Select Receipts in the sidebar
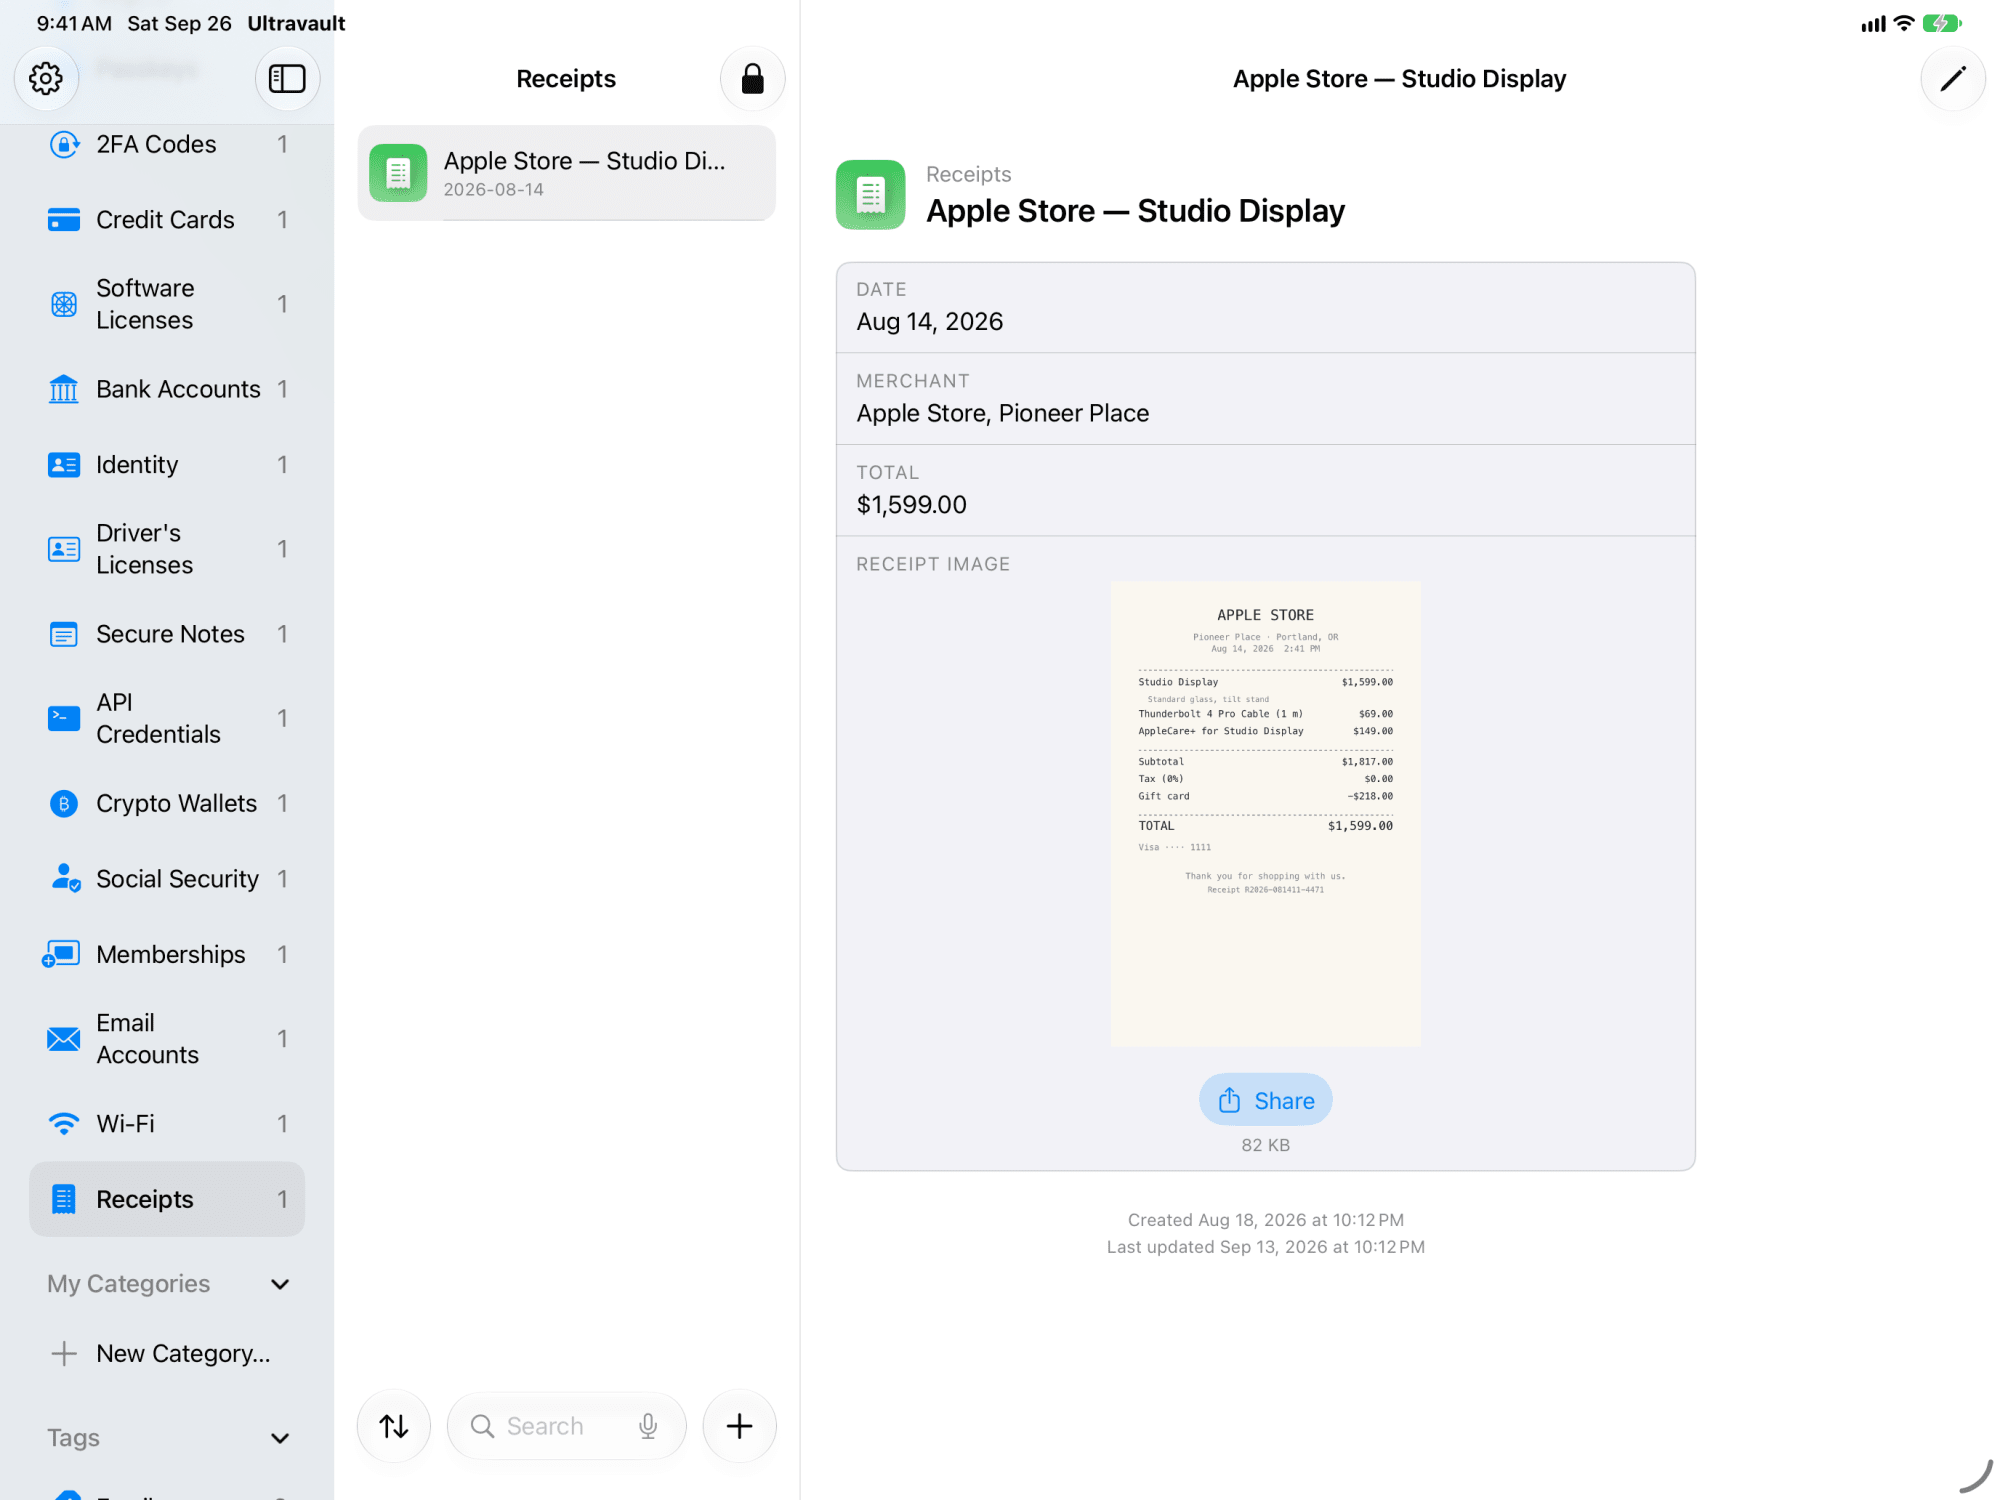Image resolution: width=2000 pixels, height=1500 pixels. tap(167, 1199)
